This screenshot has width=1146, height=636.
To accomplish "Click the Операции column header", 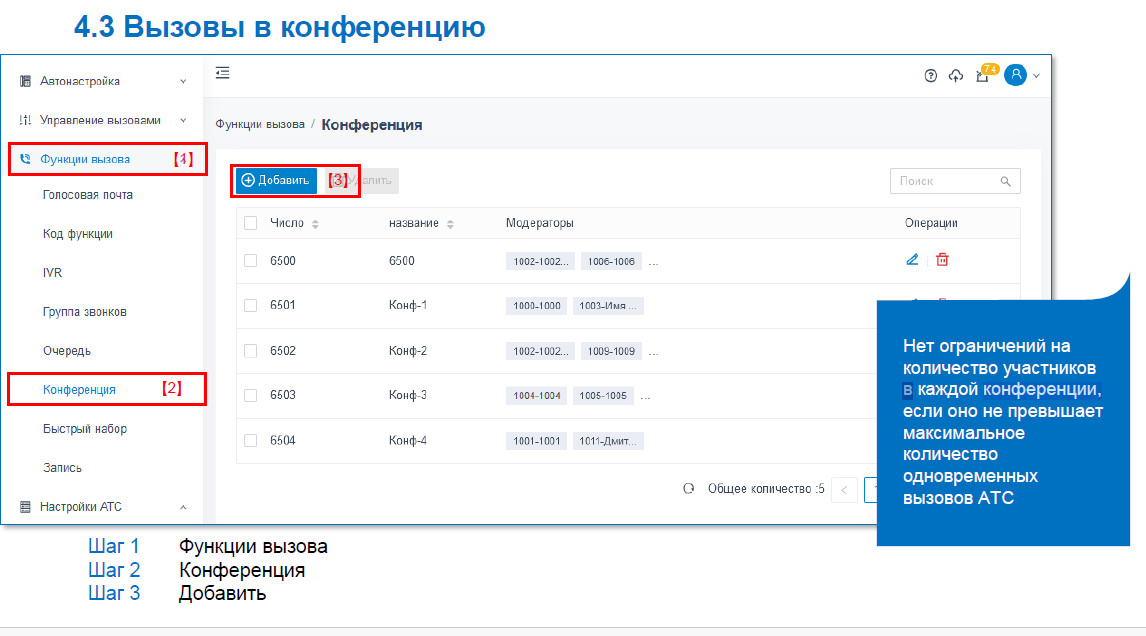I will coord(931,223).
